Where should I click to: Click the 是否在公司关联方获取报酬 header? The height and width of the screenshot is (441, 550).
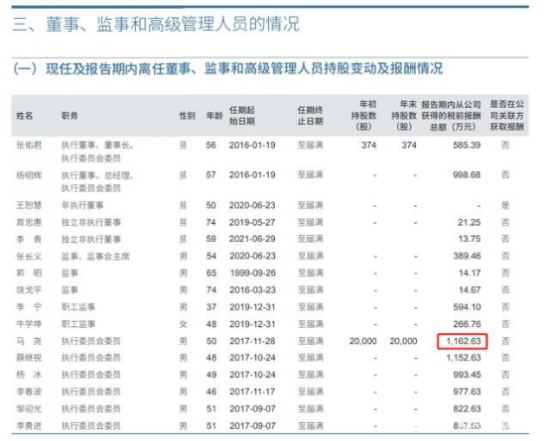[507, 115]
